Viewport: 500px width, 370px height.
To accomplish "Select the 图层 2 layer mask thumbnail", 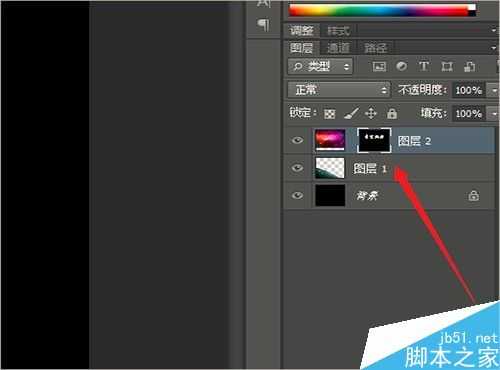I will click(x=374, y=140).
